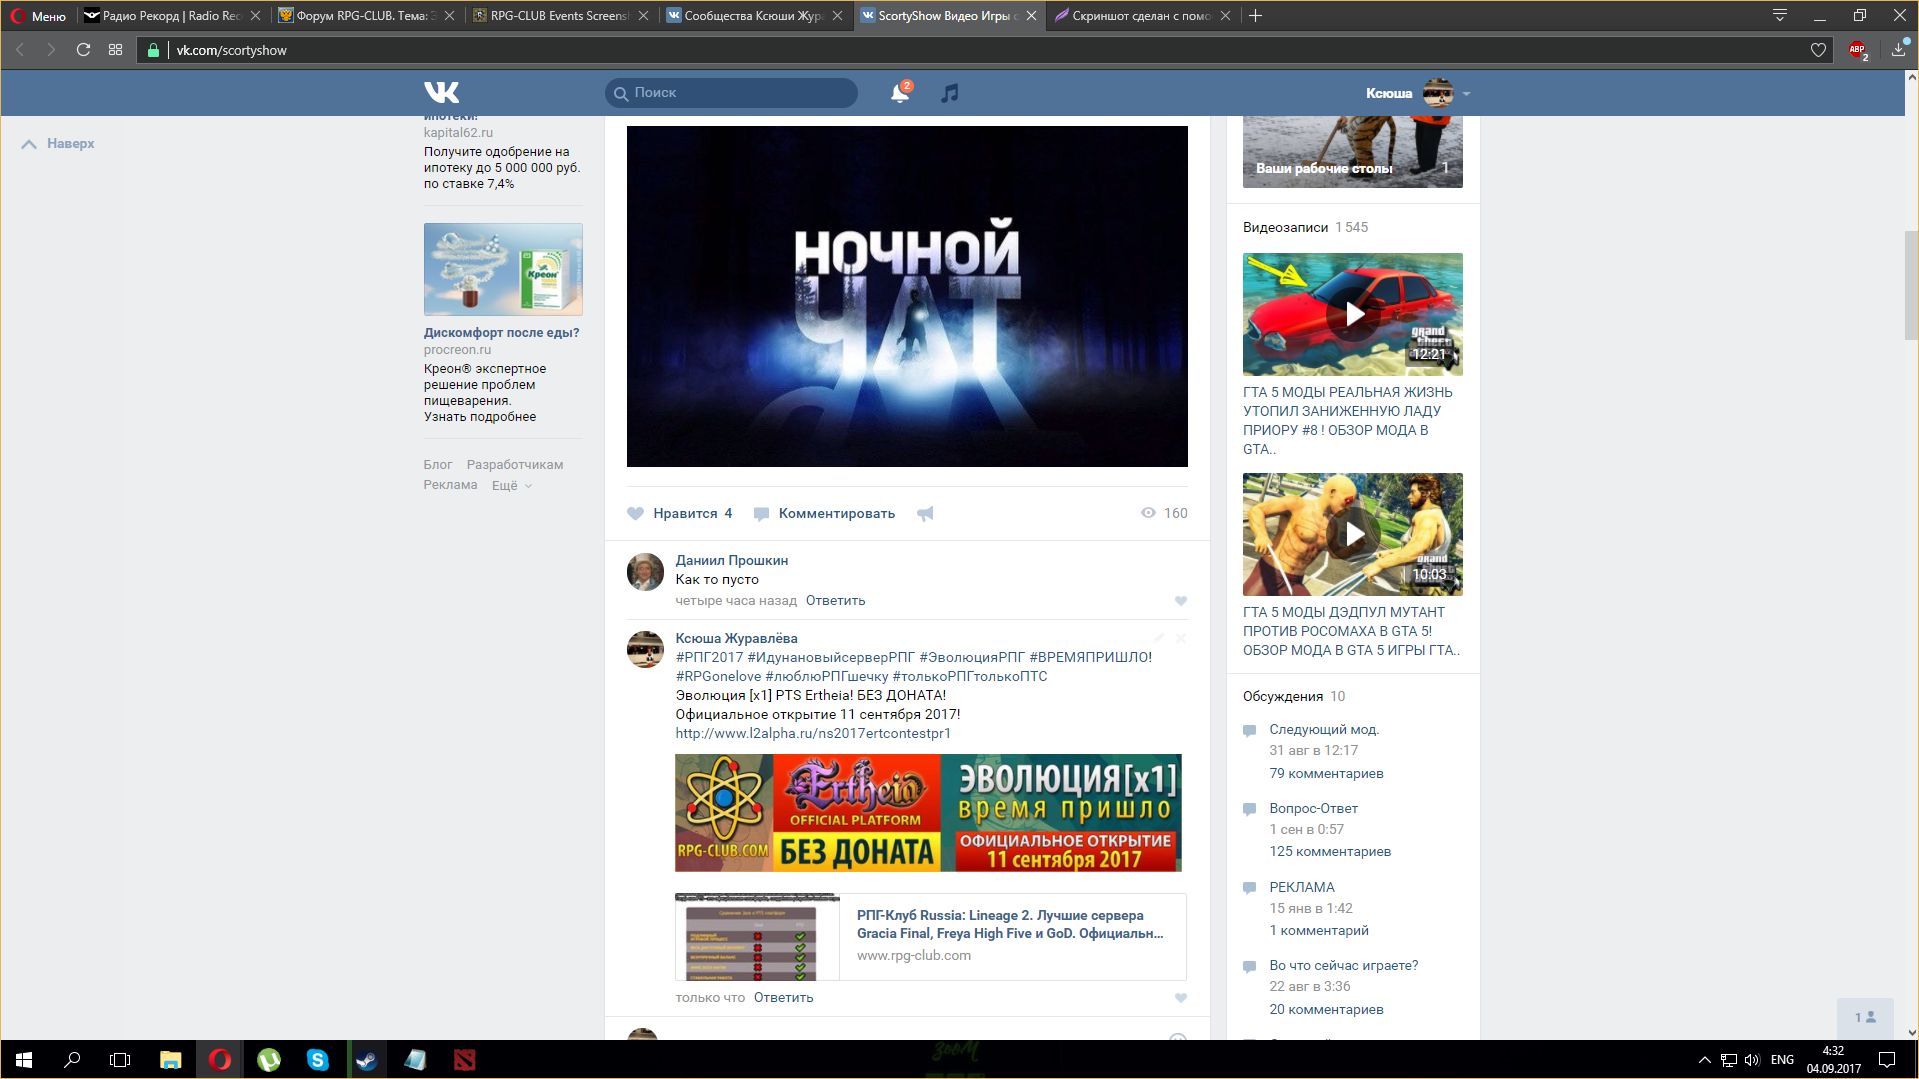Open Dota 2 from the taskbar

click(x=464, y=1060)
